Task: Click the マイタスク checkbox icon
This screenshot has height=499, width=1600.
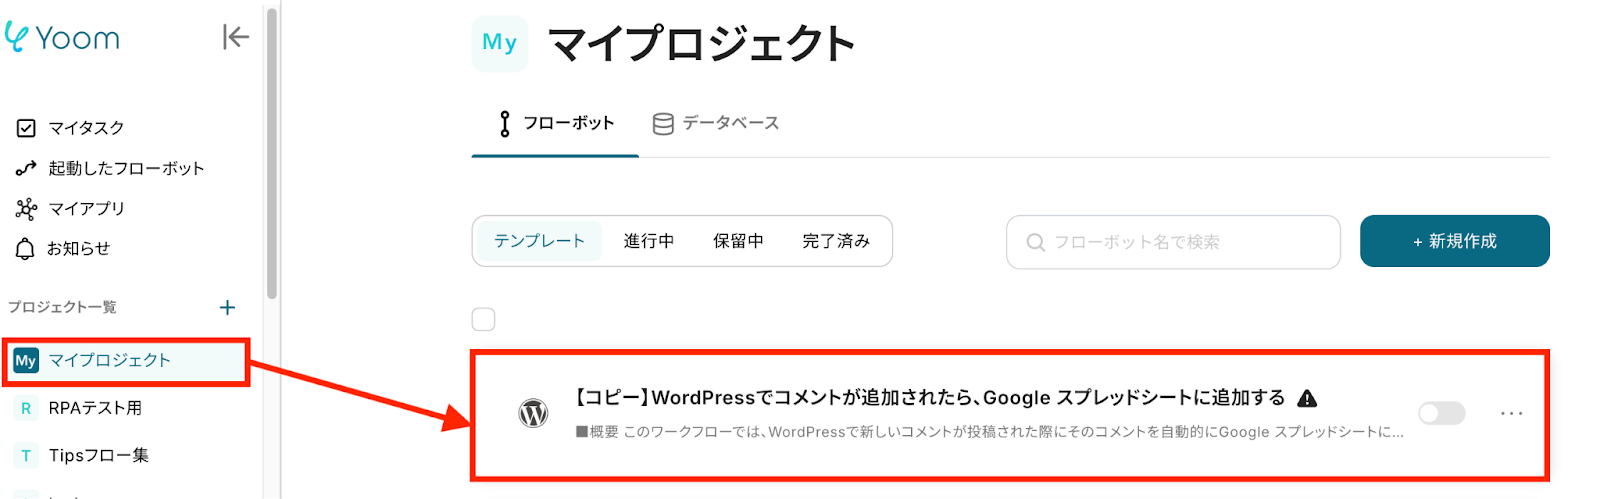Action: click(x=26, y=128)
